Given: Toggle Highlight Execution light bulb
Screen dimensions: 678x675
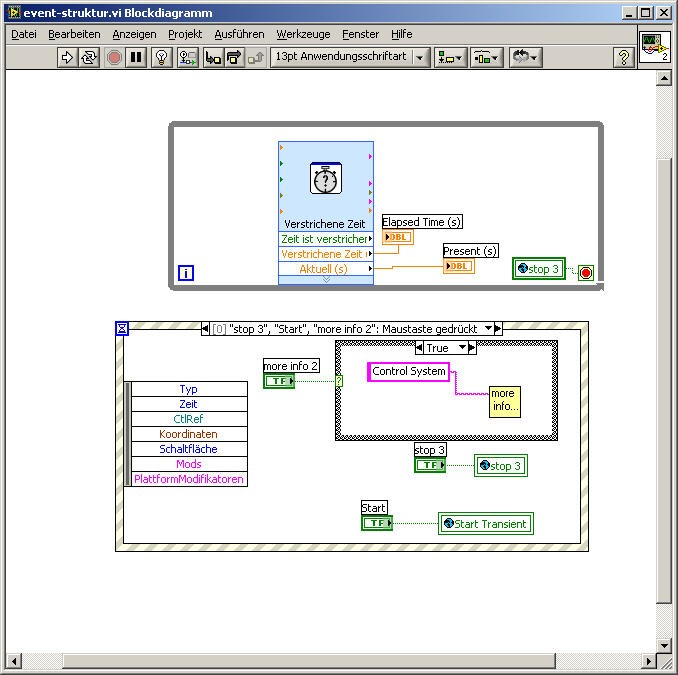Looking at the screenshot, I should coord(162,57).
